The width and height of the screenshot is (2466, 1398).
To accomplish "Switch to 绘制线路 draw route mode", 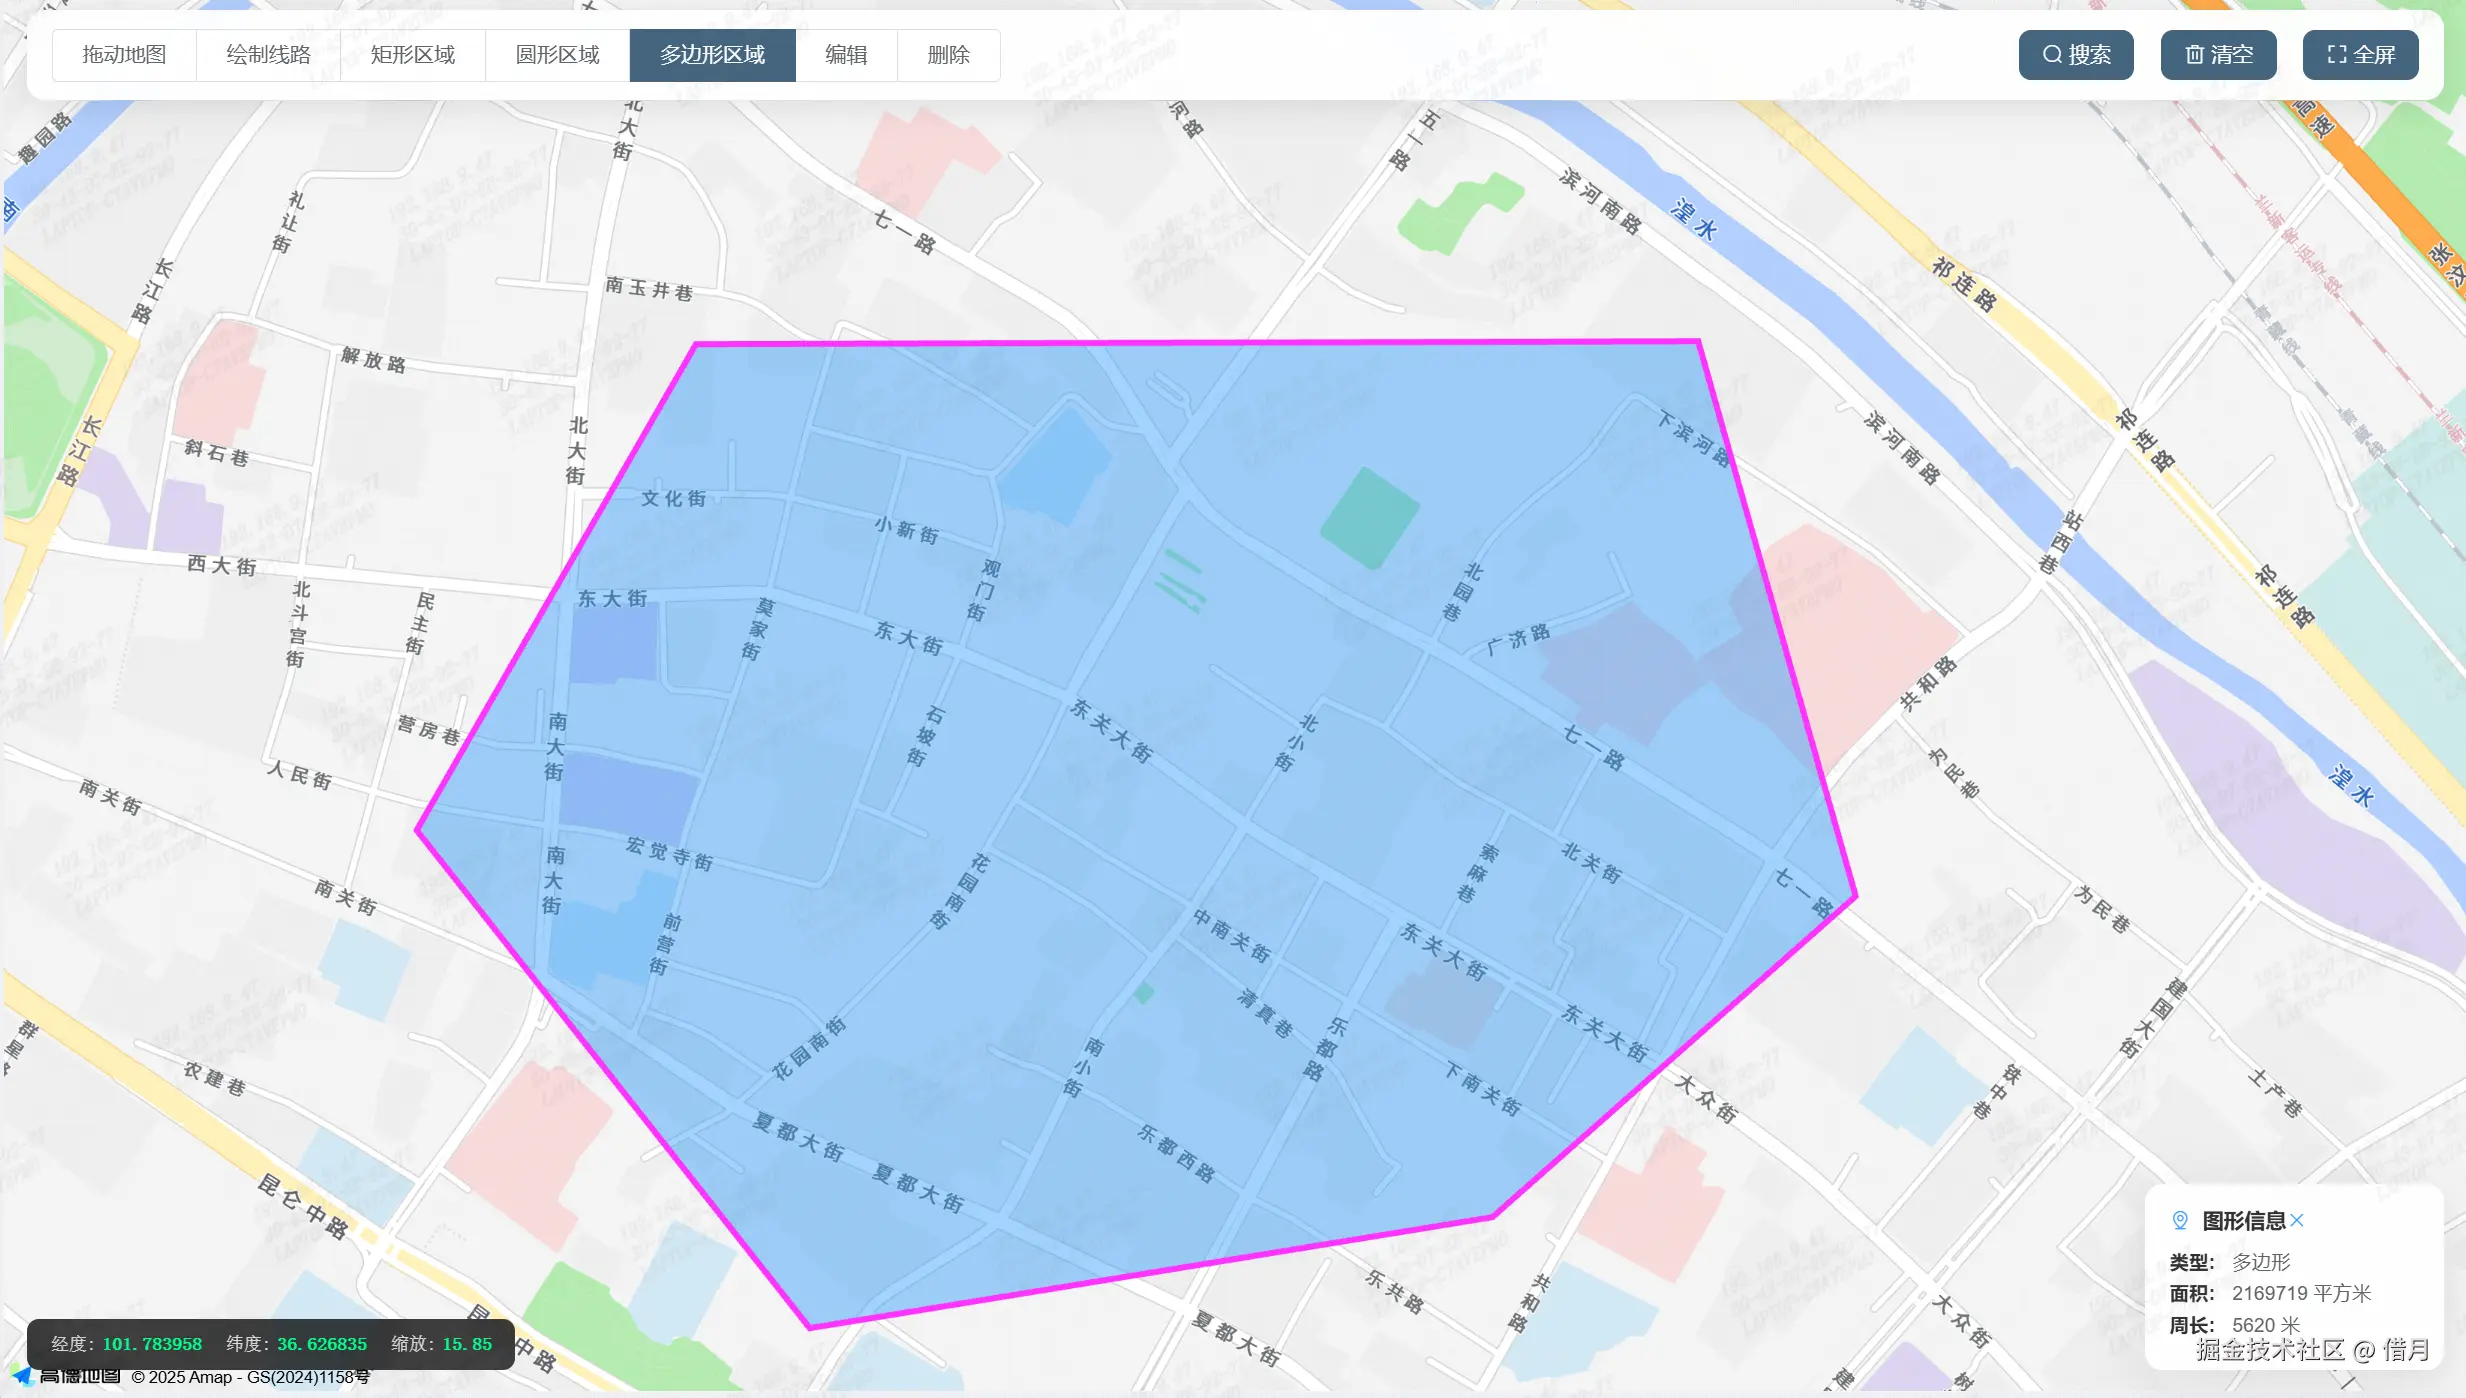I will pos(268,55).
